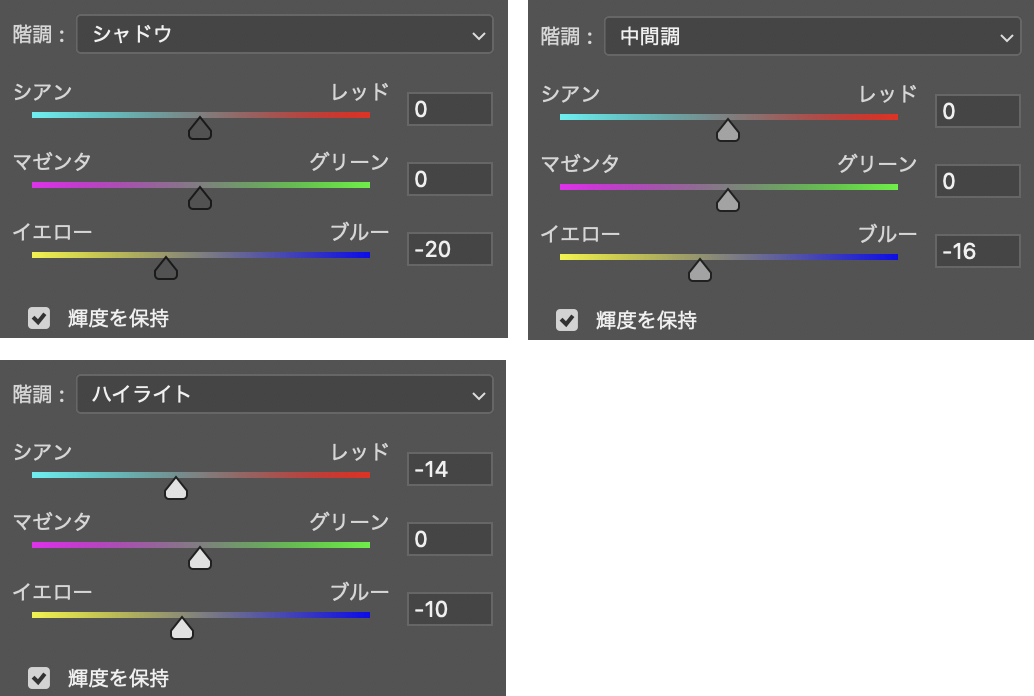Click the magenta-green value field in 中間調 panel

(977, 181)
